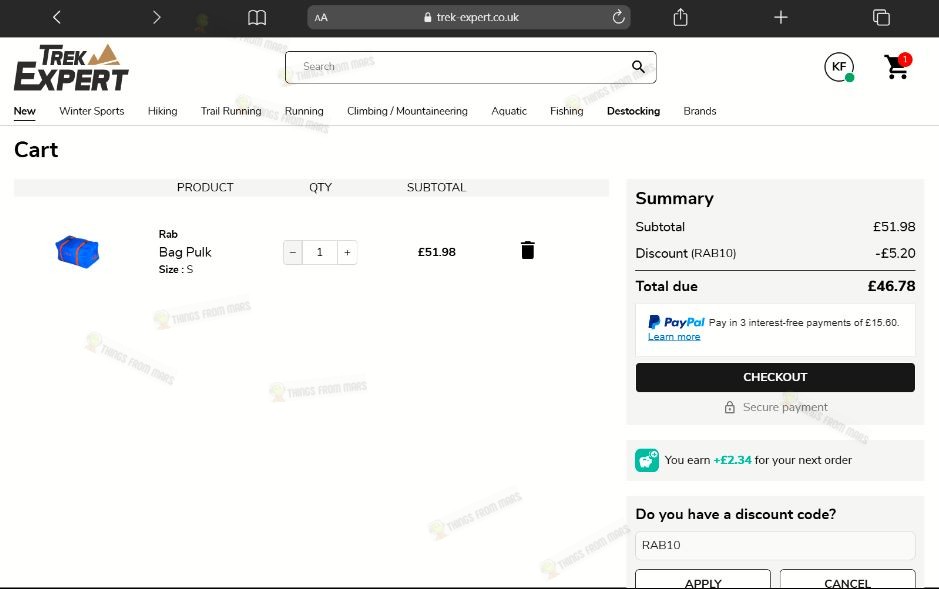This screenshot has width=939, height=589.
Task: Open the Winter Sports category
Action: (92, 111)
